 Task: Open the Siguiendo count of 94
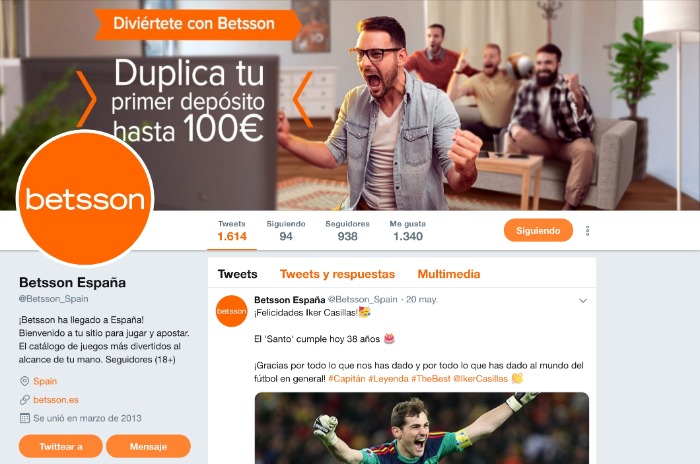[x=286, y=230]
